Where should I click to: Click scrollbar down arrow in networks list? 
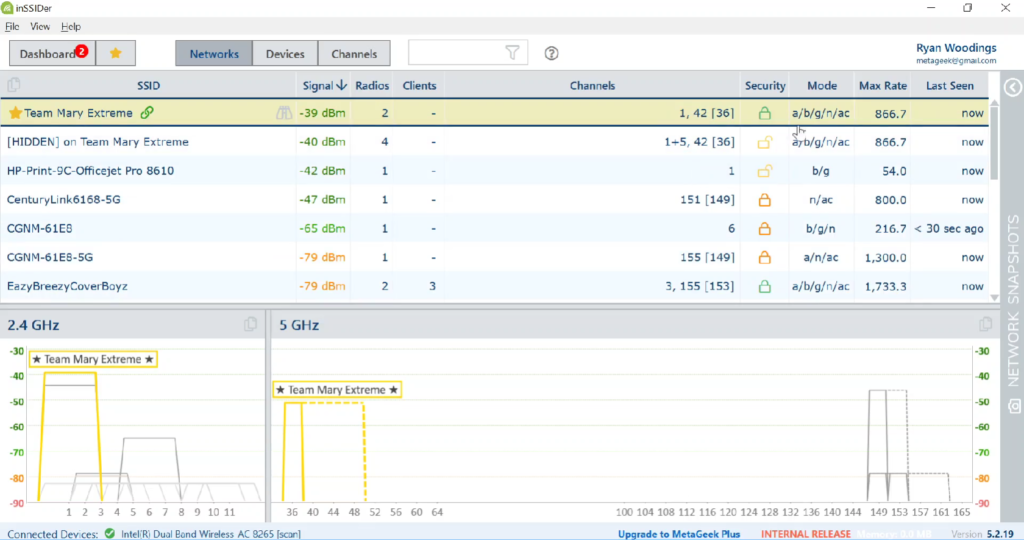coord(995,298)
